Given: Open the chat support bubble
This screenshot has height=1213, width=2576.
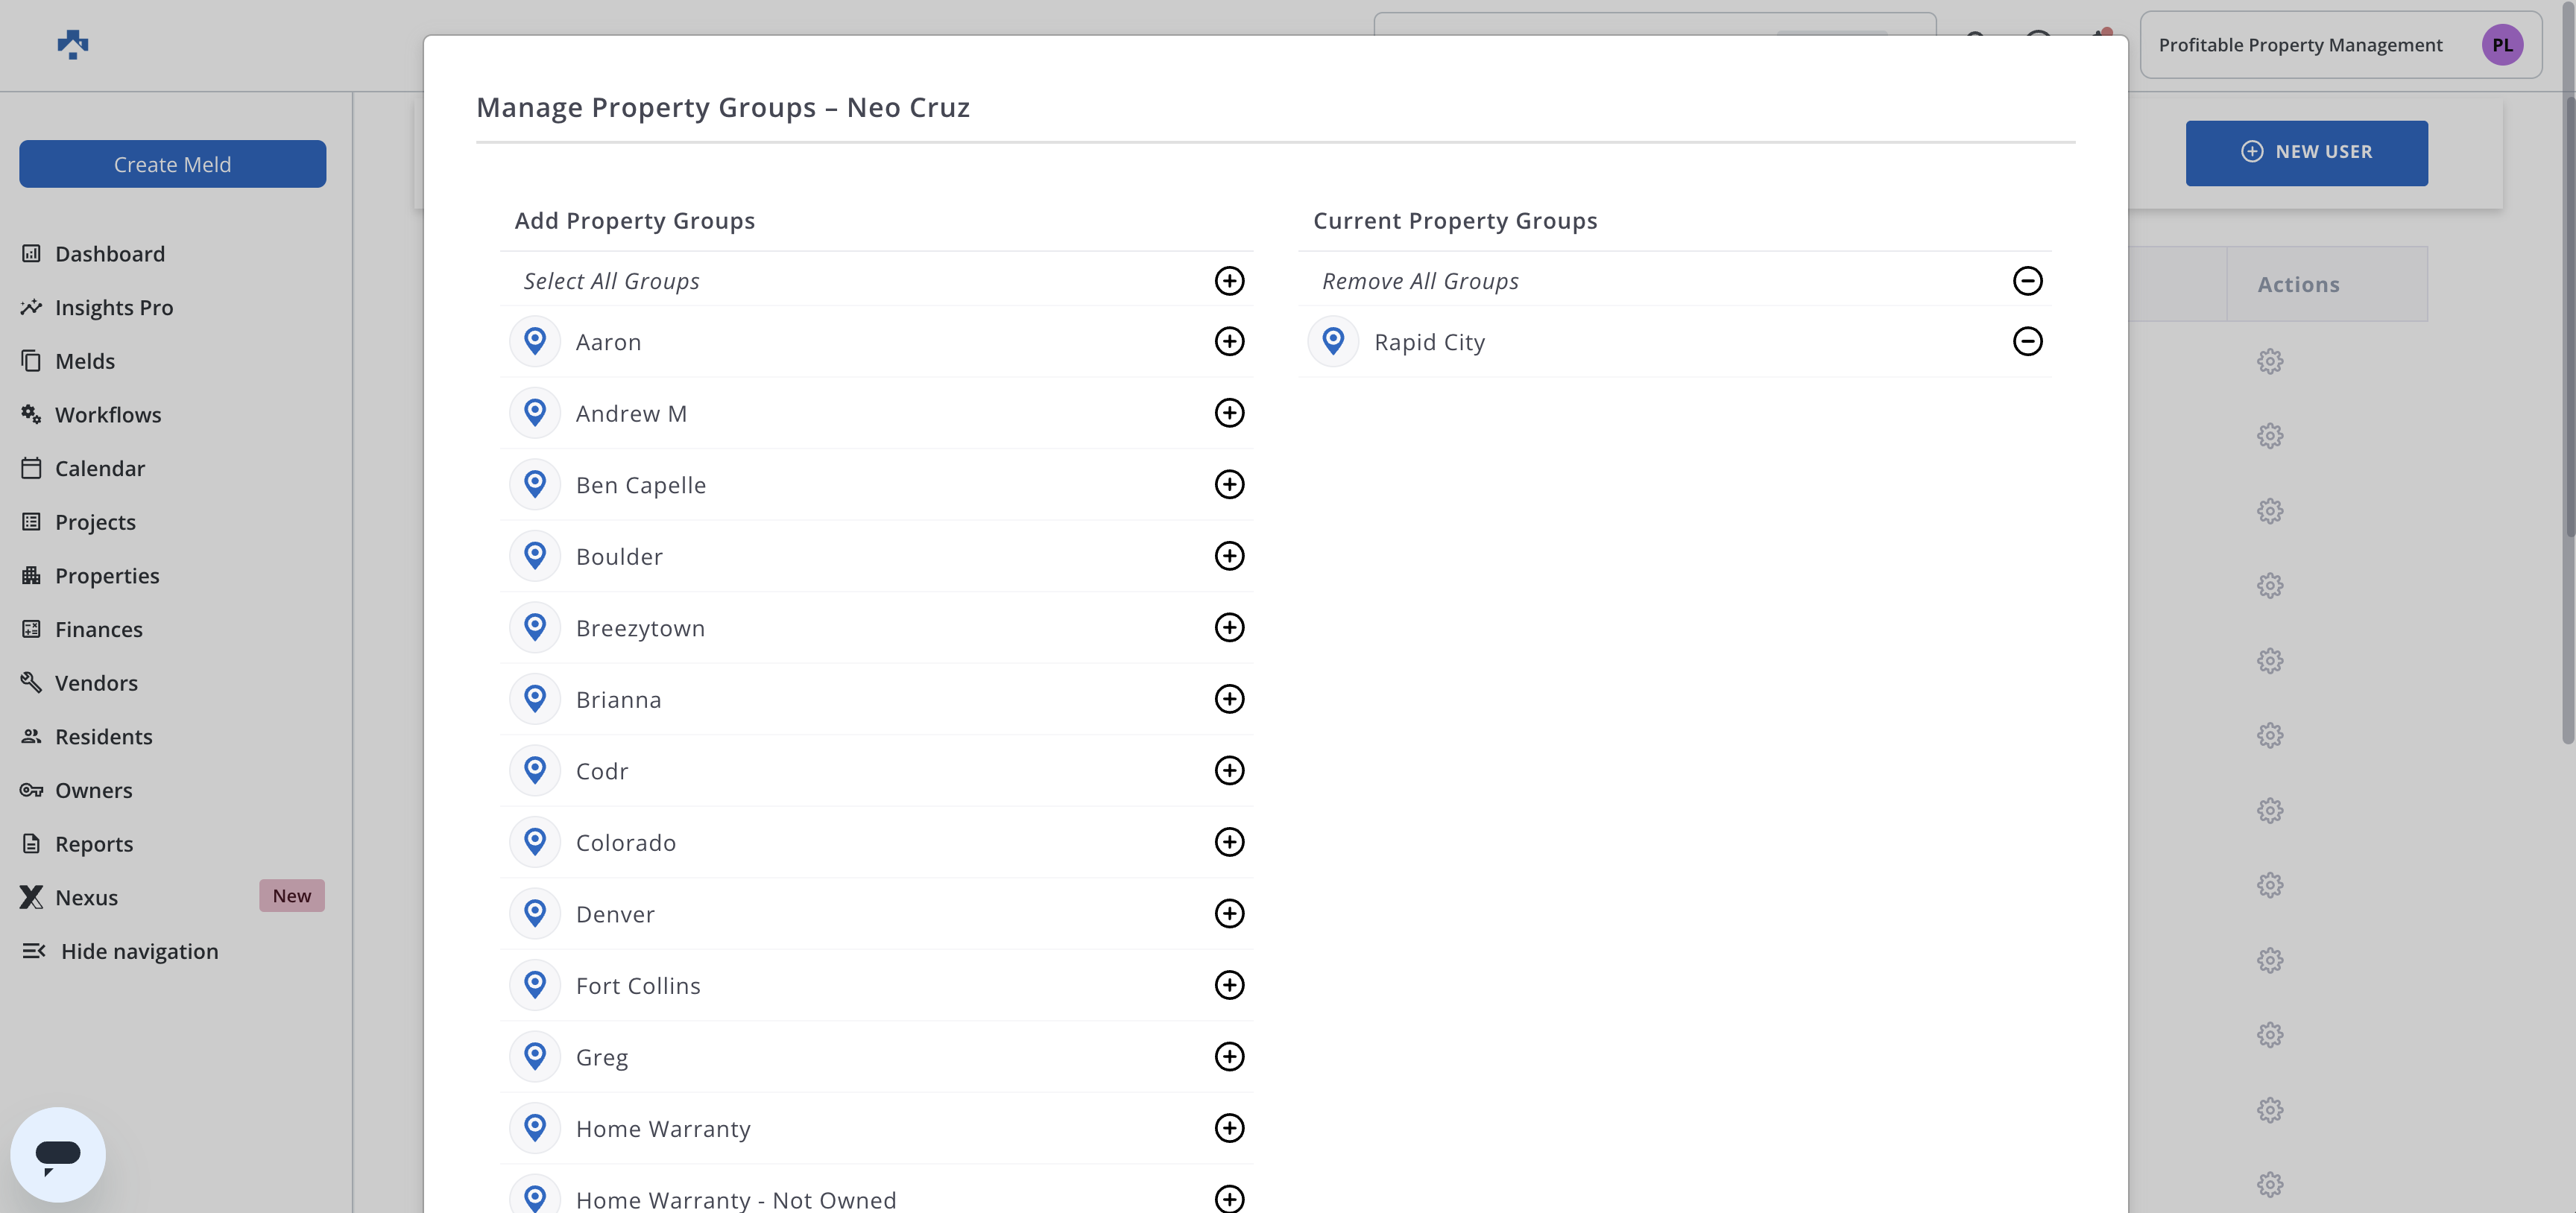Looking at the screenshot, I should pyautogui.click(x=58, y=1154).
